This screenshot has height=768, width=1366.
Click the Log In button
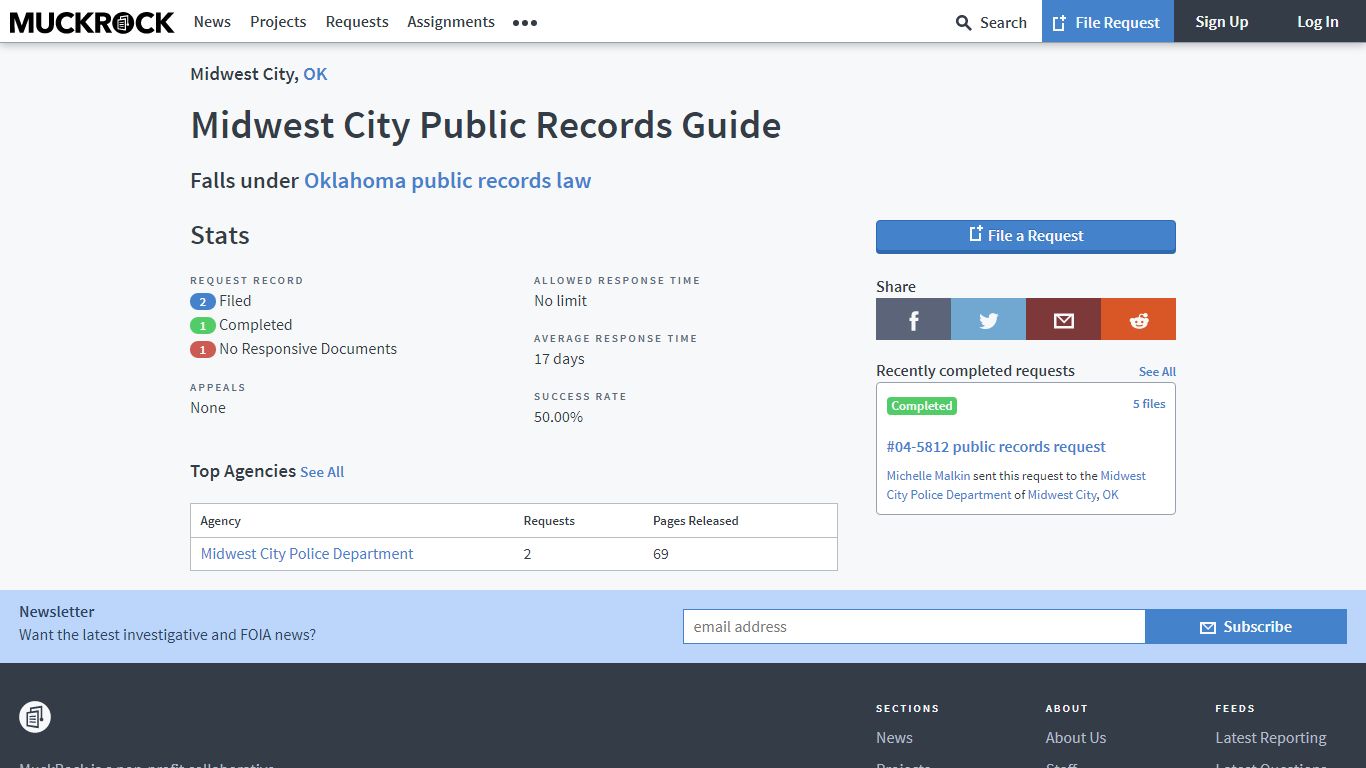click(x=1318, y=22)
